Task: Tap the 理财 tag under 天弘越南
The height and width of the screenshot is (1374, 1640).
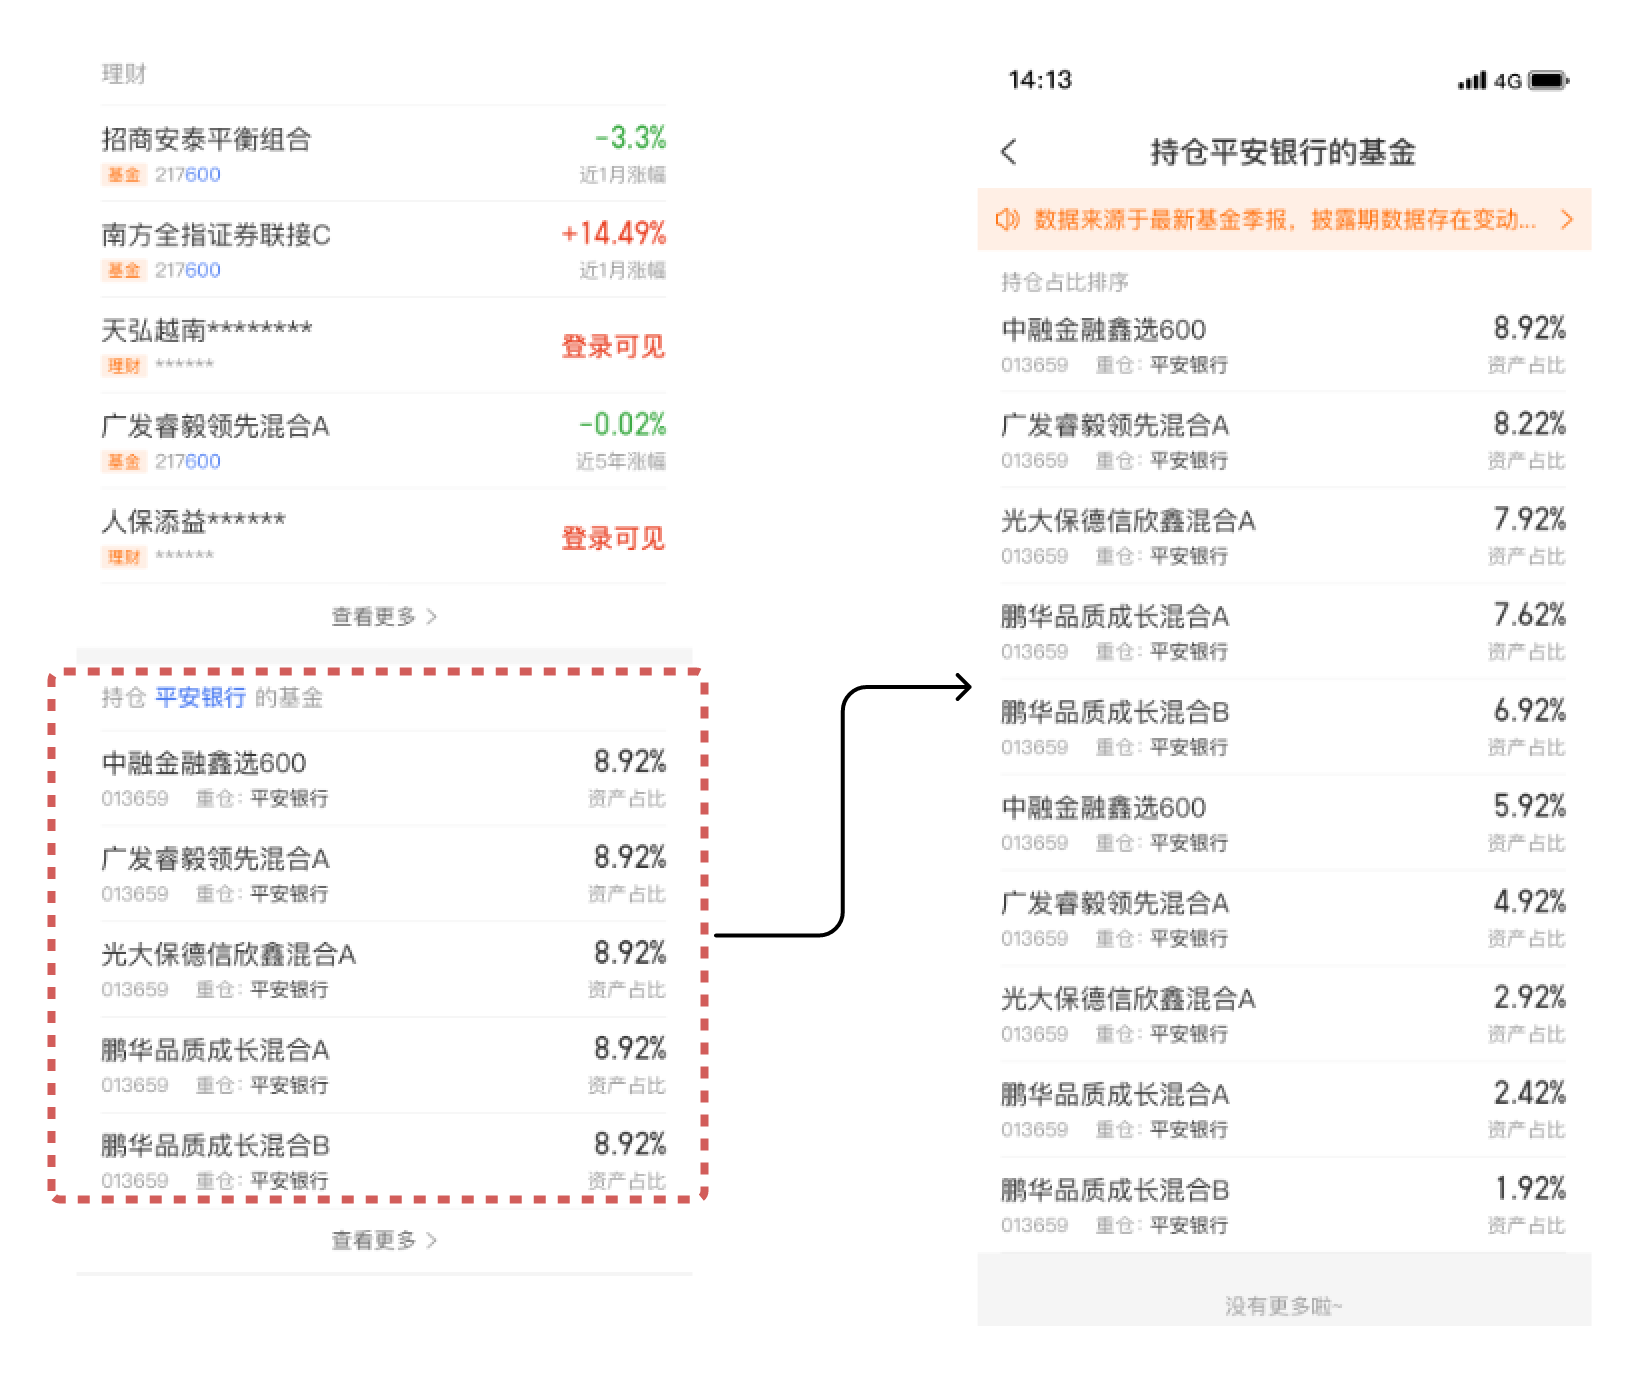Action: point(124,366)
